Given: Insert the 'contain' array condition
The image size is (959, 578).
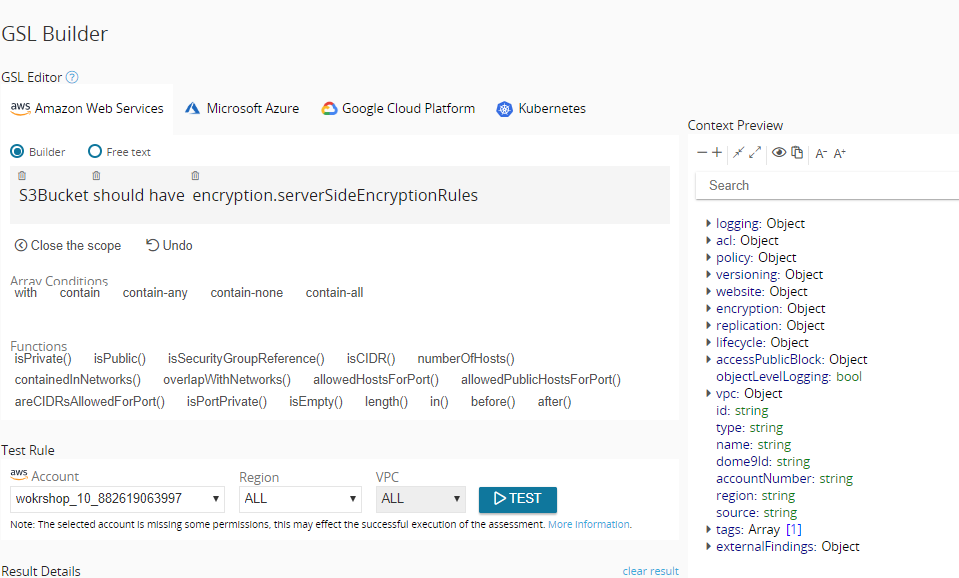Looking at the screenshot, I should (x=80, y=293).
